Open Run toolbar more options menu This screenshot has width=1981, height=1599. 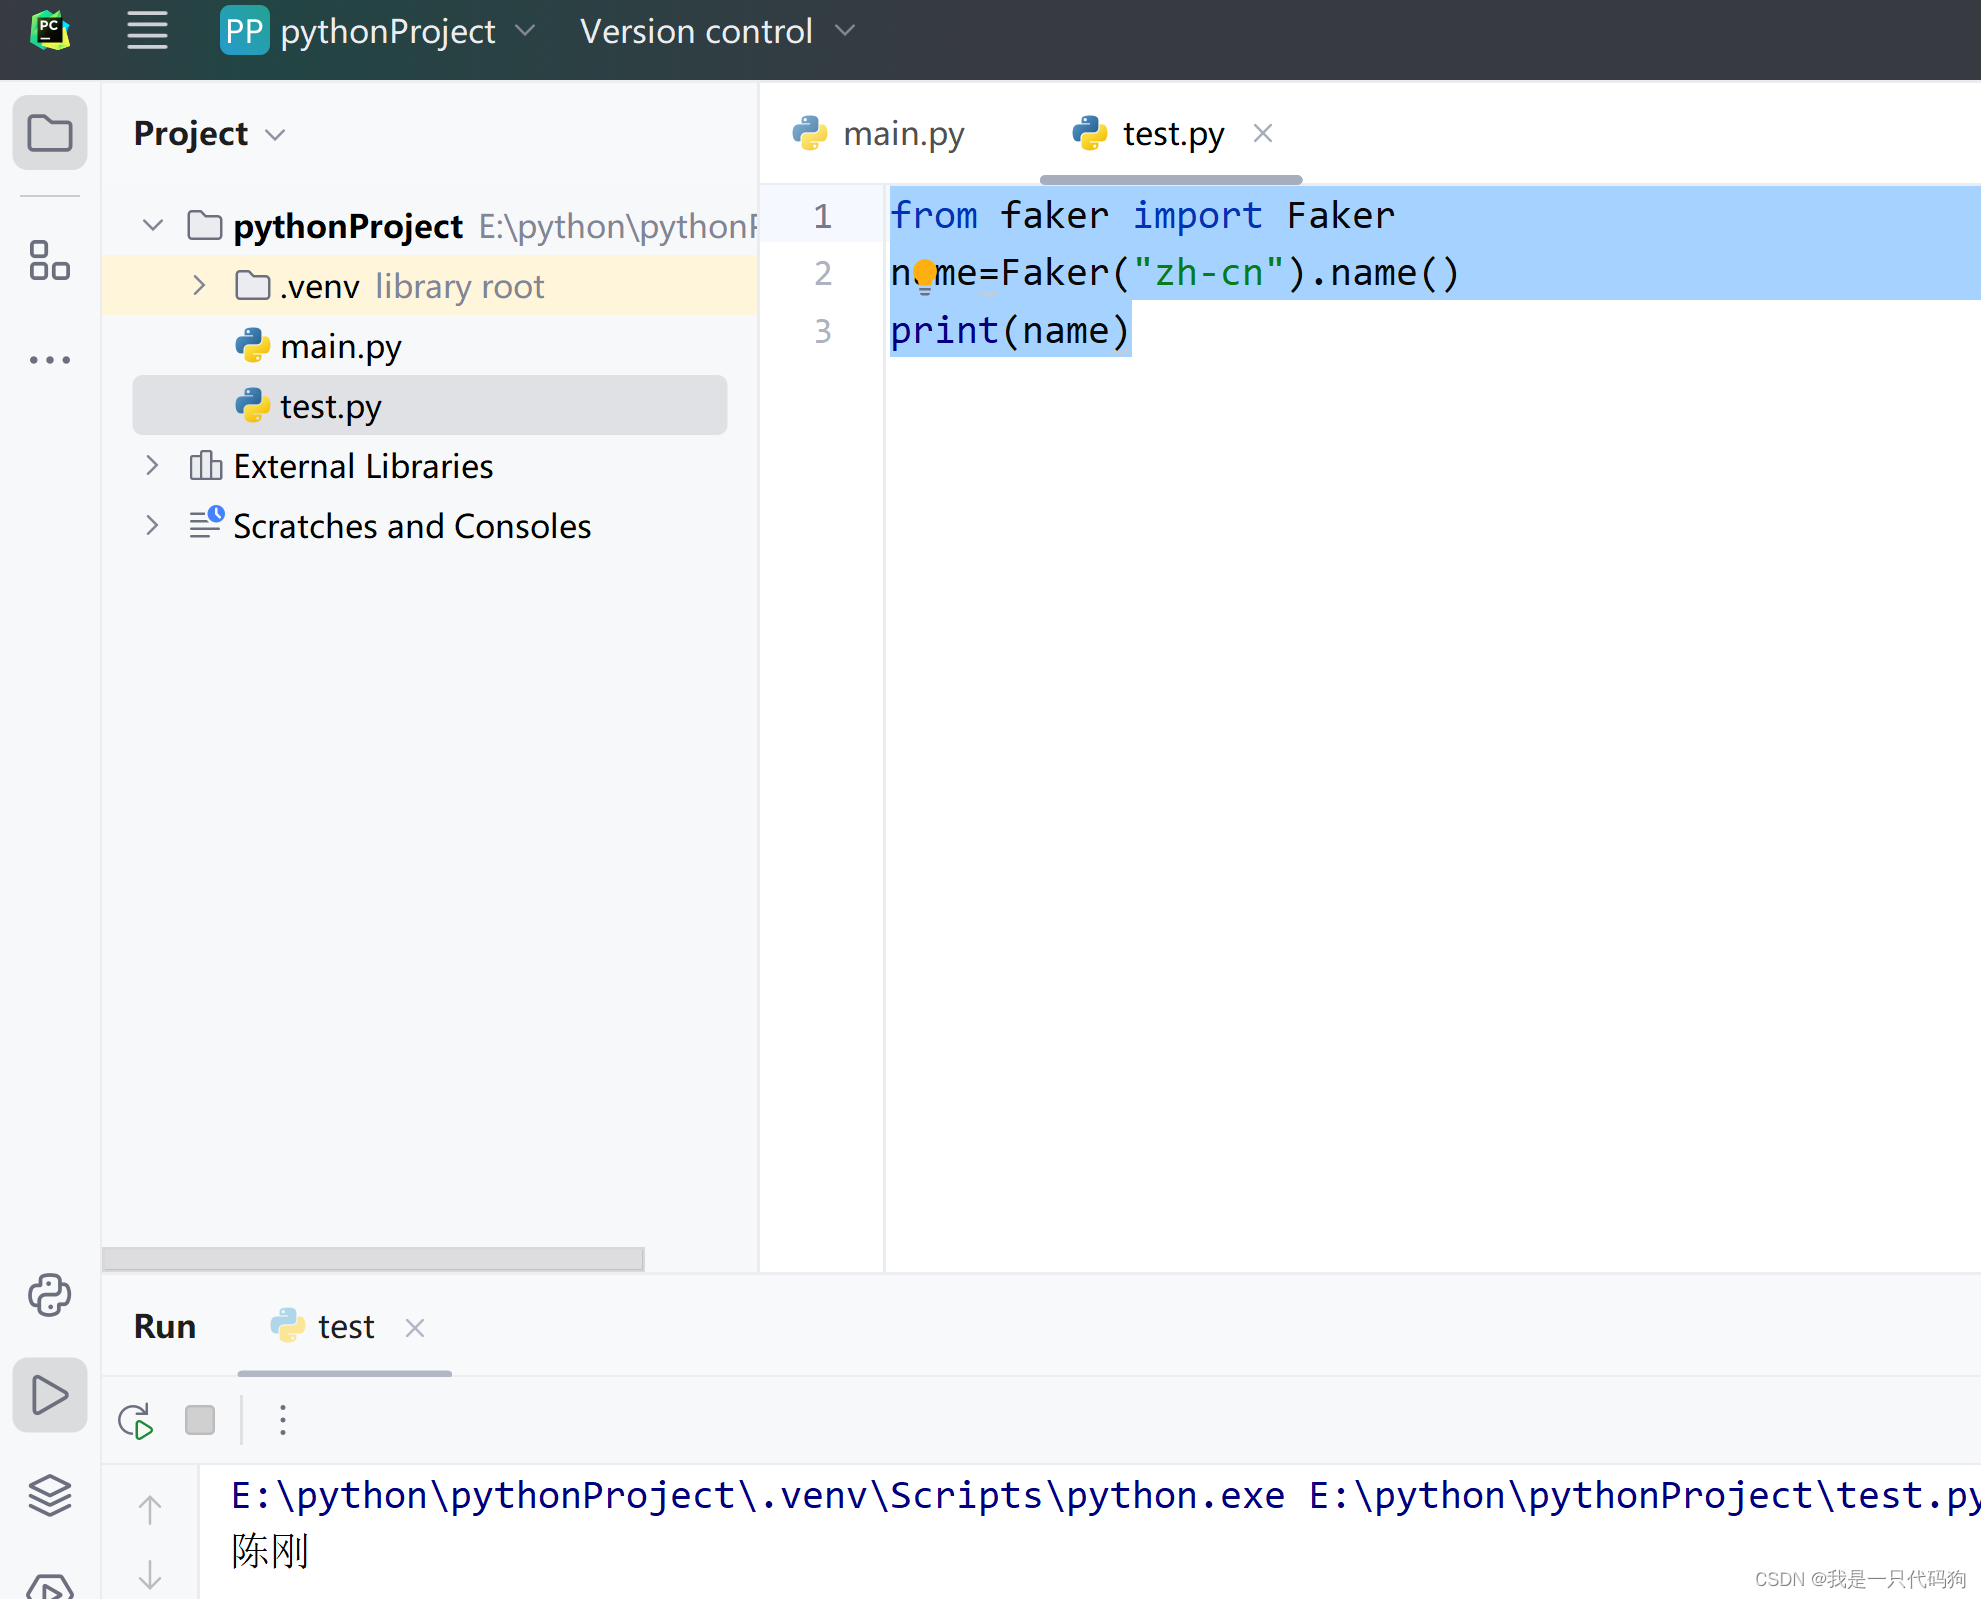[283, 1420]
